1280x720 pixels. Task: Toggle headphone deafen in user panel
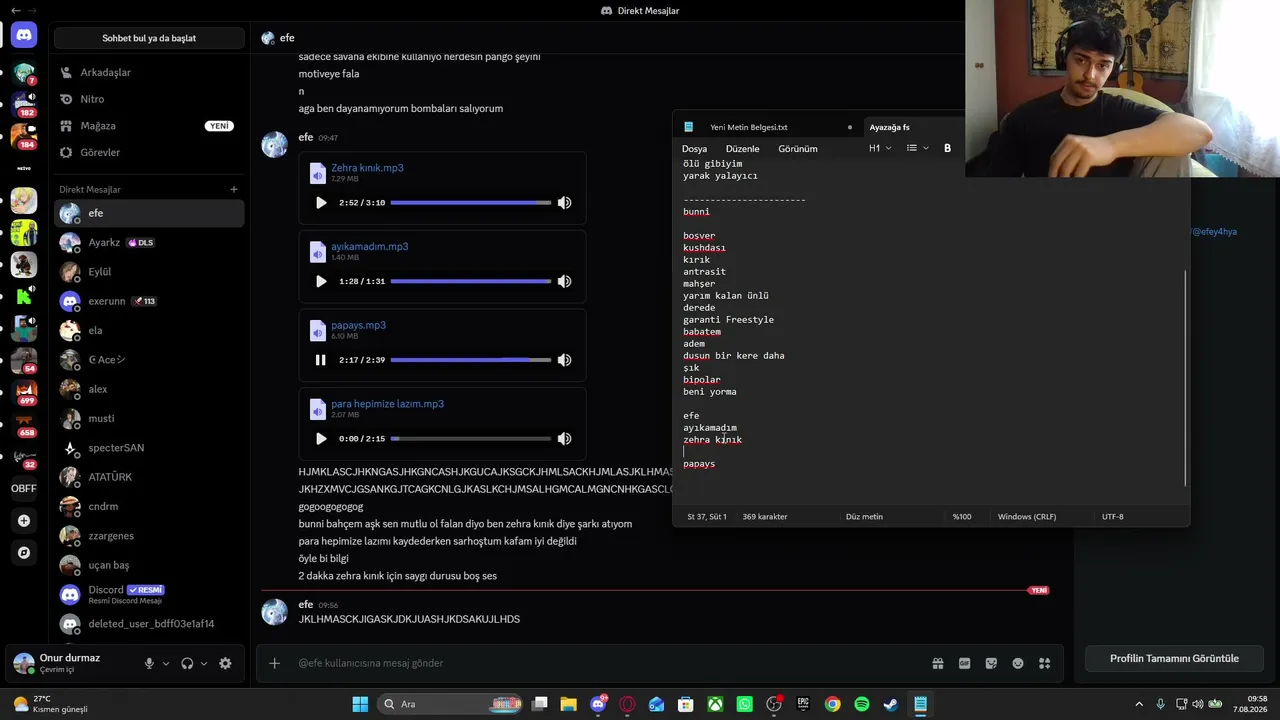pyautogui.click(x=187, y=663)
